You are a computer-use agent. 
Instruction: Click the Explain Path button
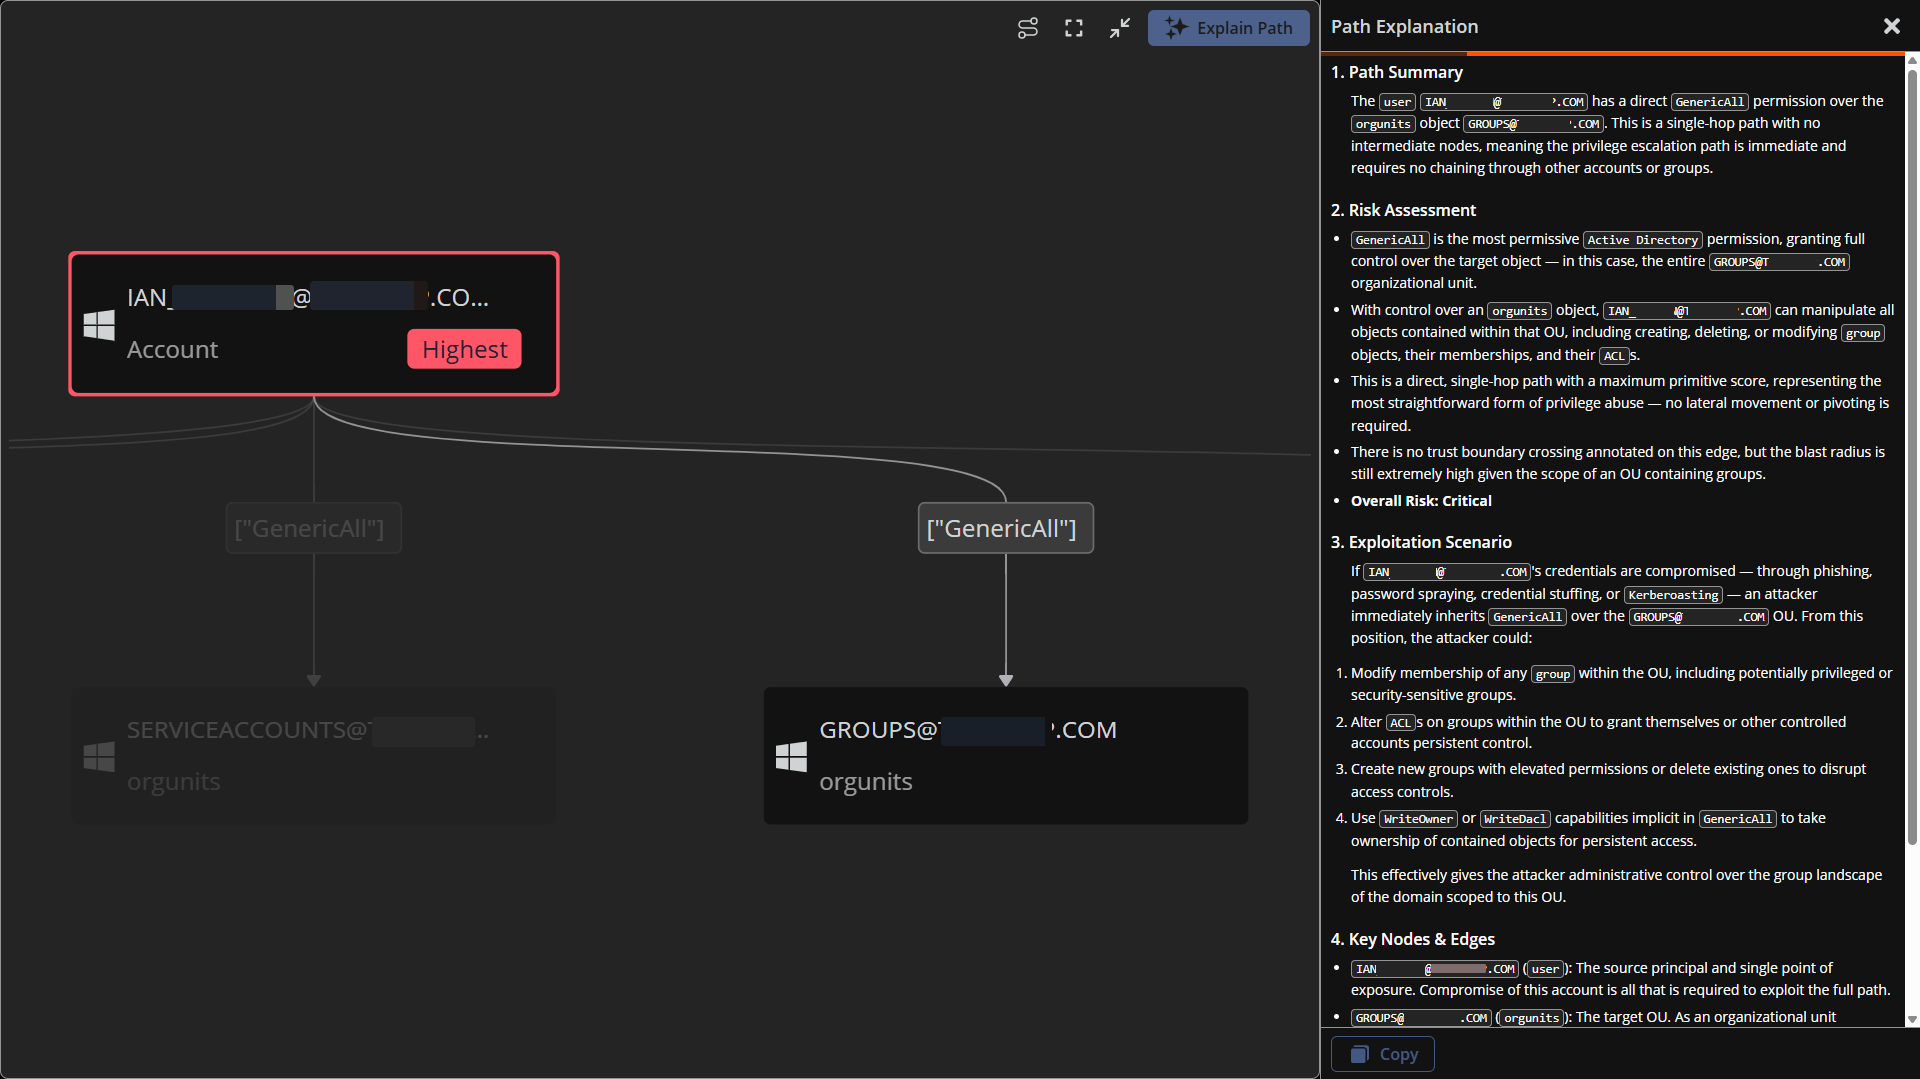1229,28
